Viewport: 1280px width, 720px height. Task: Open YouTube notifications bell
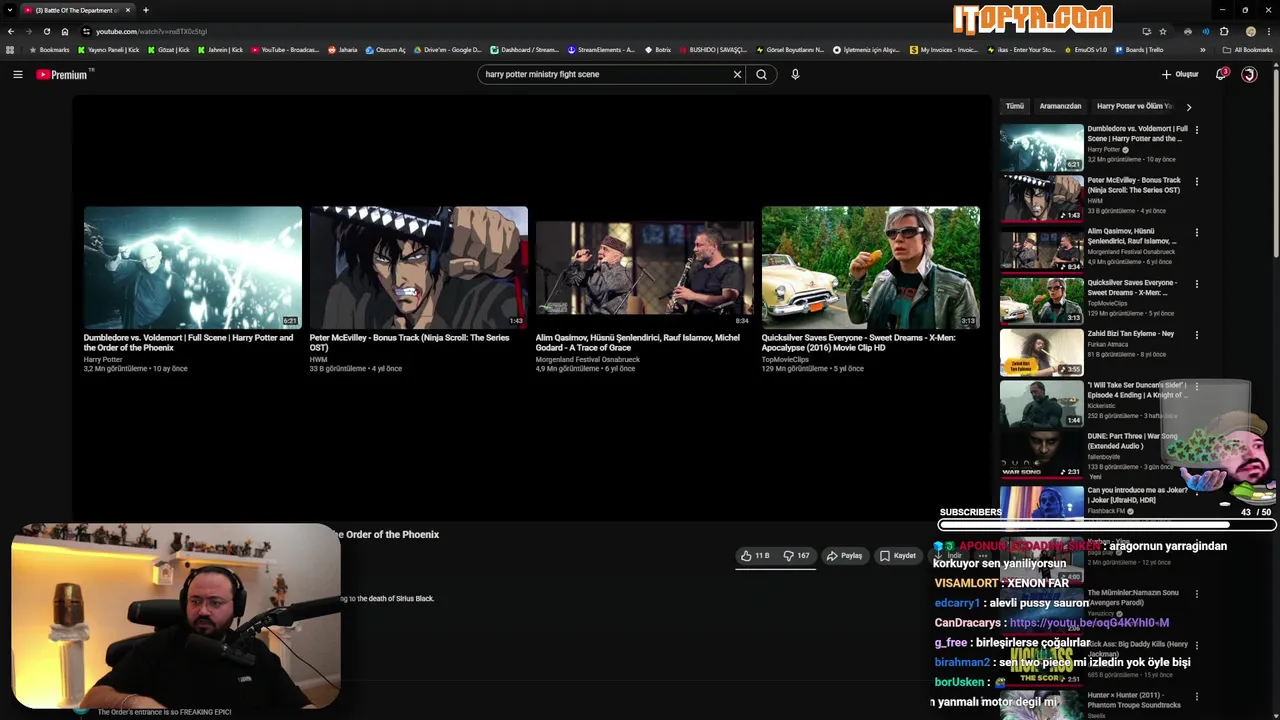[1221, 74]
